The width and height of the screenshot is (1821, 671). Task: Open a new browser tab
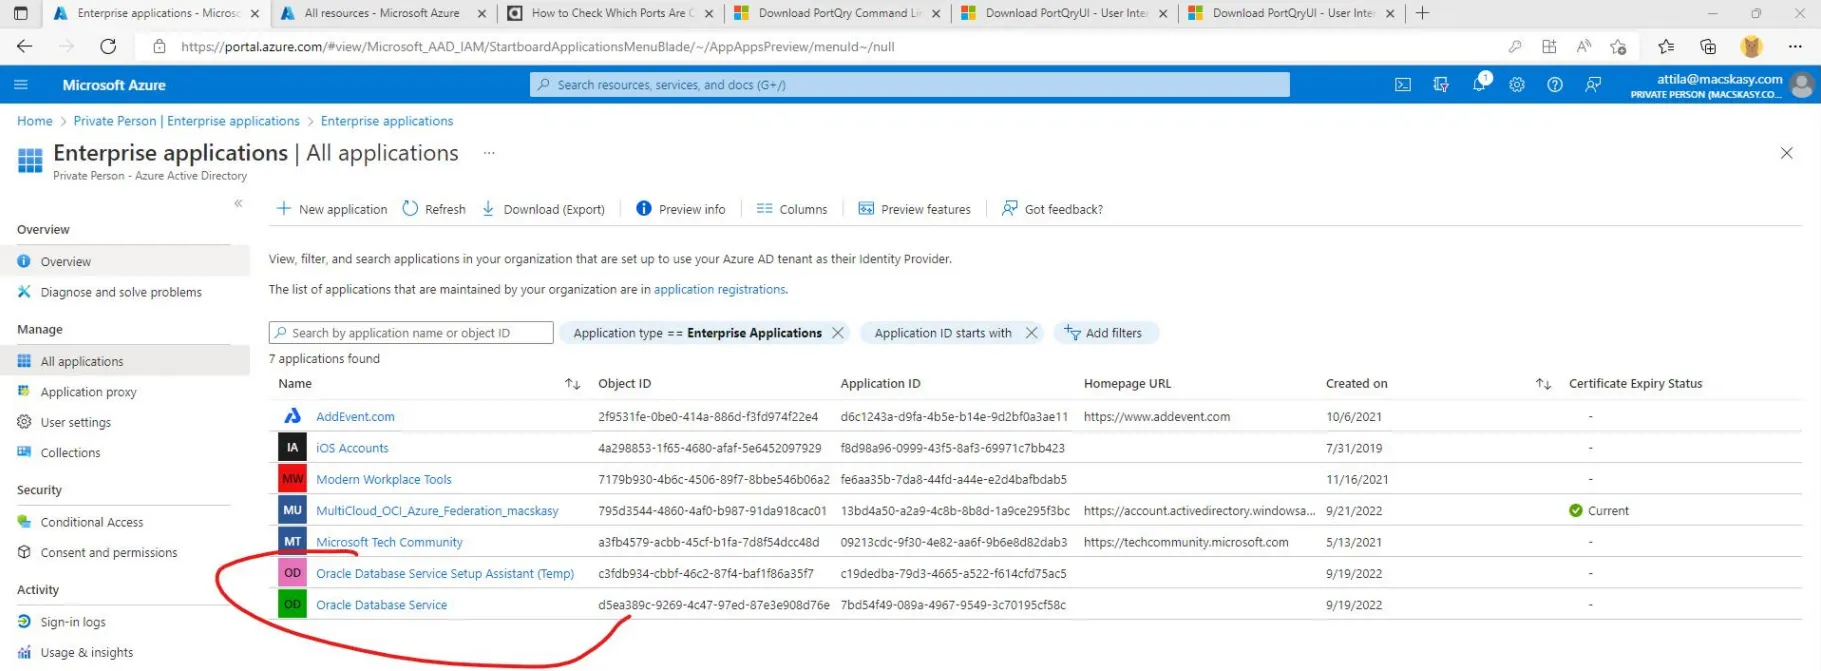click(x=1422, y=13)
